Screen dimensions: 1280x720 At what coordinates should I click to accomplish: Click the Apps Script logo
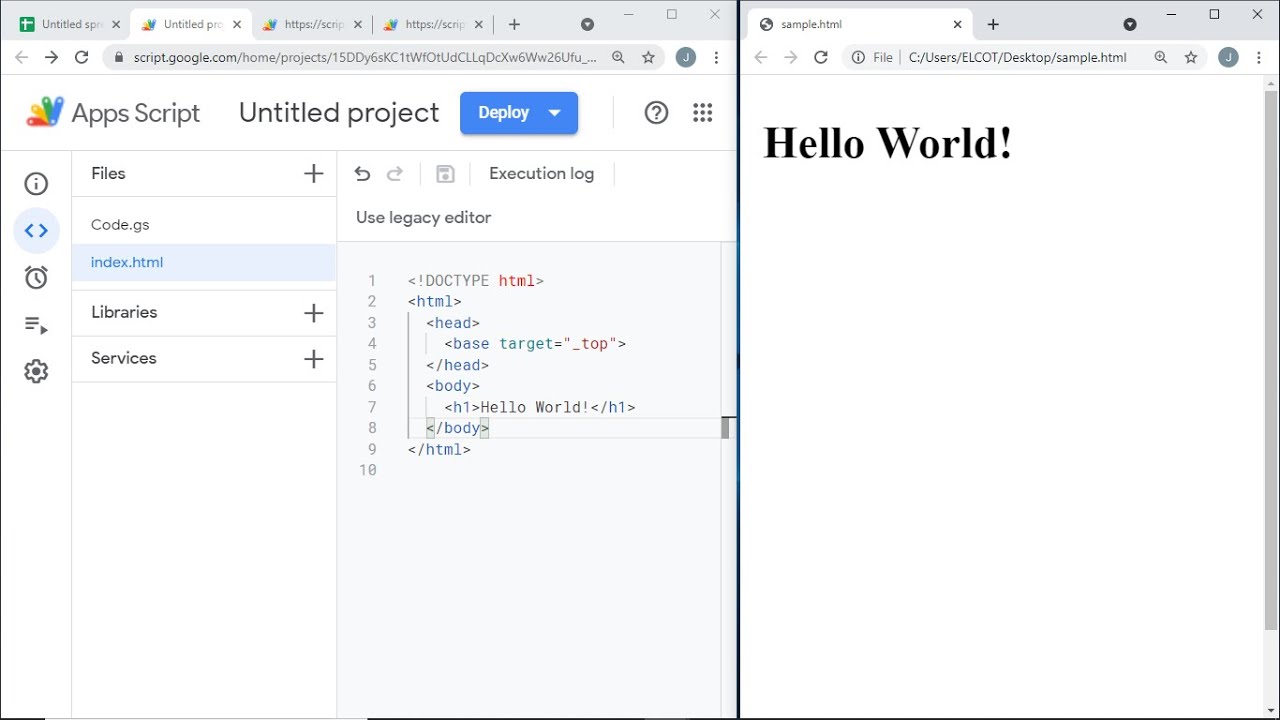(113, 113)
